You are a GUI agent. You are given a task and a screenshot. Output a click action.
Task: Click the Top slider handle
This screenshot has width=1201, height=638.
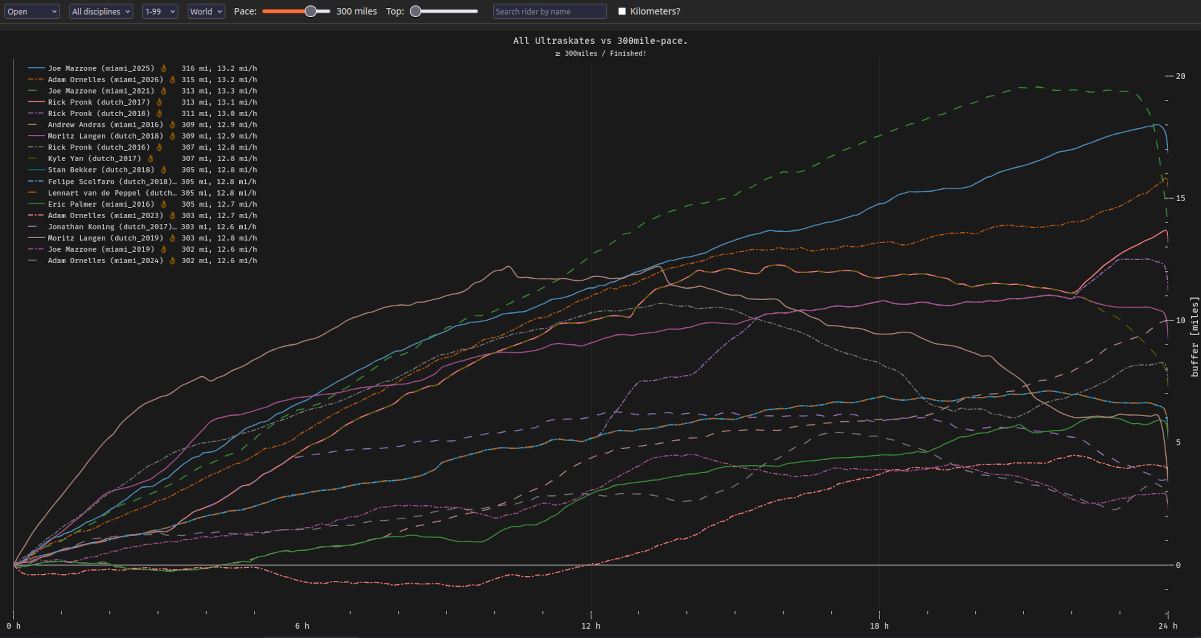(x=416, y=12)
